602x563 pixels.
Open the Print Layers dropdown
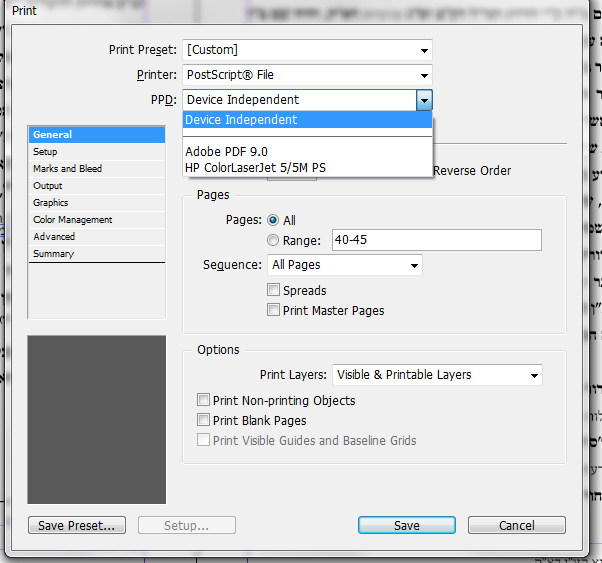tap(437, 375)
